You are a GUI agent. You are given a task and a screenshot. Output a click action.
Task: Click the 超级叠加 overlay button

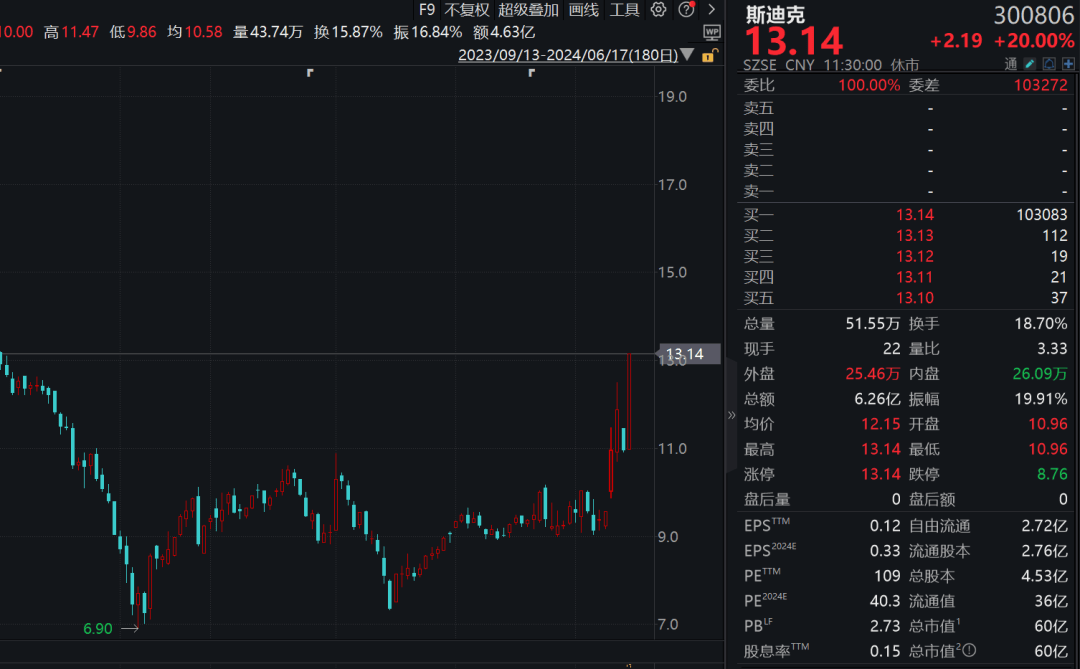click(x=528, y=10)
